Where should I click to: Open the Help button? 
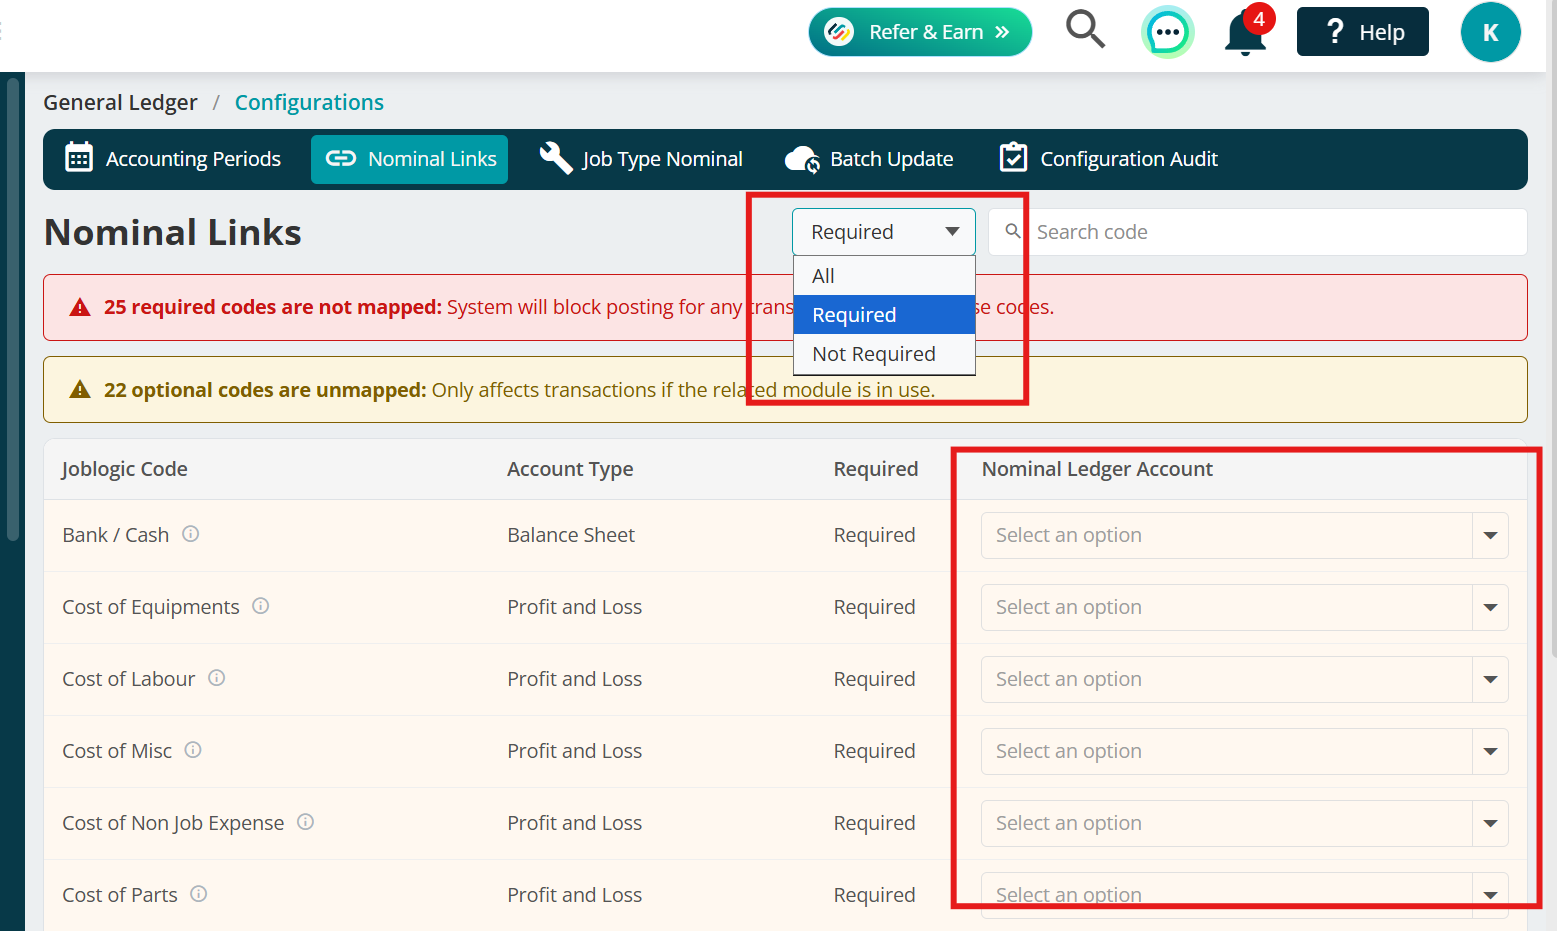[1362, 32]
